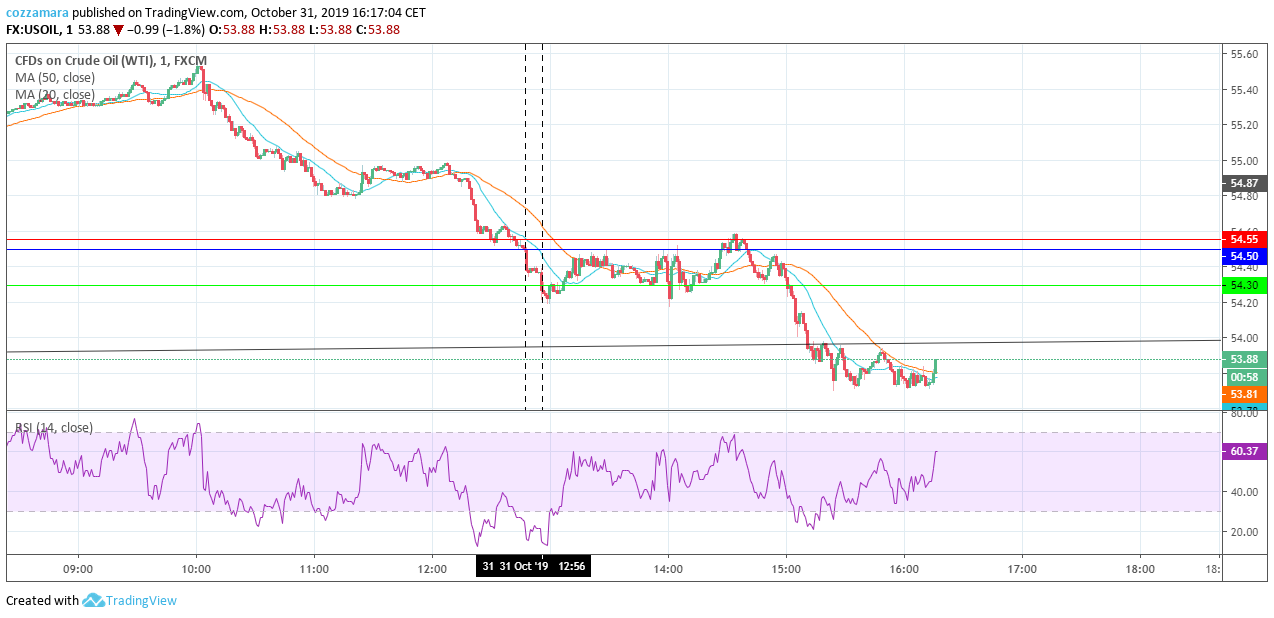Click the 55.60 price scale label

coord(1244,54)
